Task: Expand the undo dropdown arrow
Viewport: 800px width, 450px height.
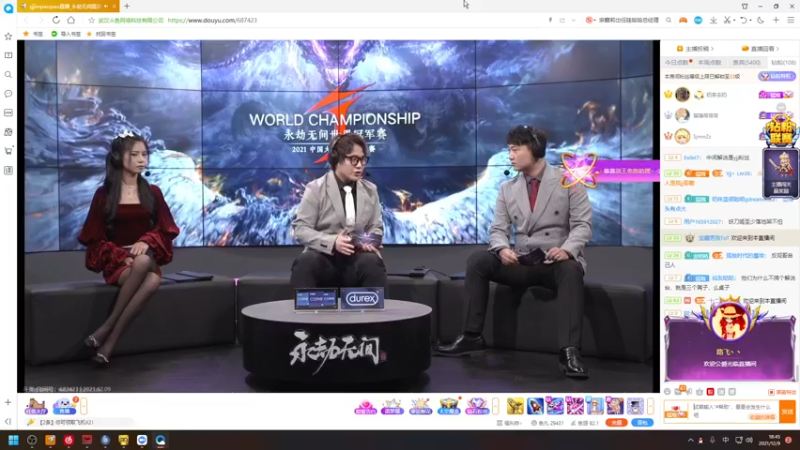Action: pos(751,20)
